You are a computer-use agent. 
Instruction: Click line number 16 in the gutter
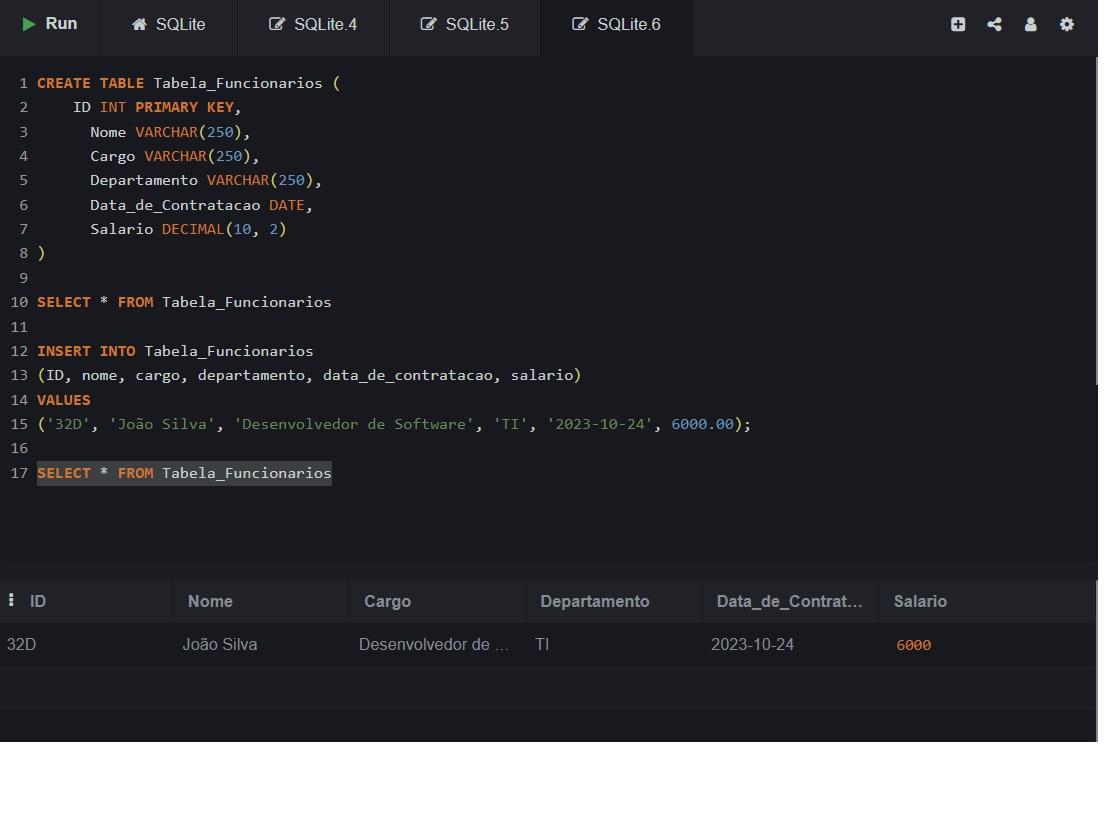19,448
